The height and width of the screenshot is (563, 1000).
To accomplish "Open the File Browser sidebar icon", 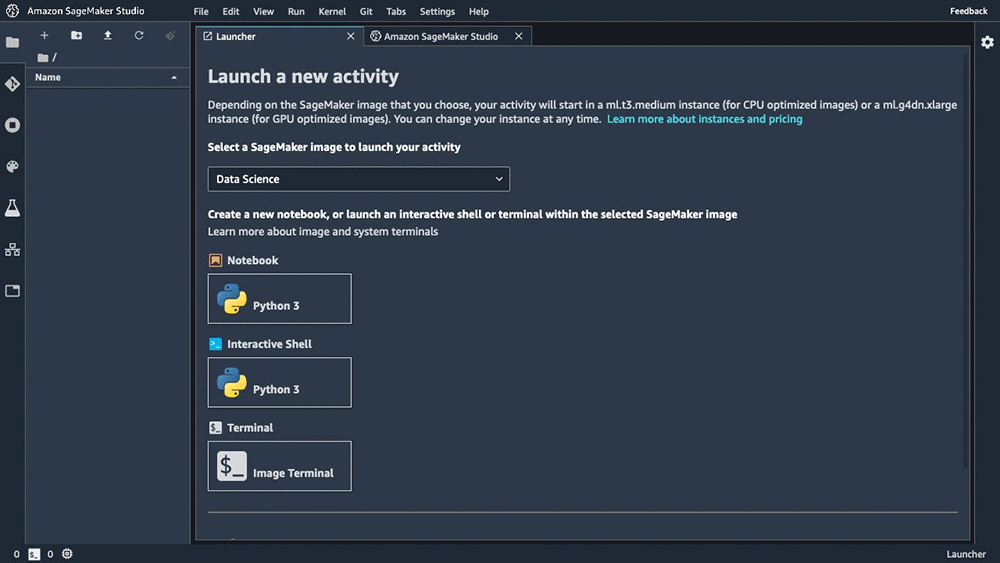I will (12, 43).
